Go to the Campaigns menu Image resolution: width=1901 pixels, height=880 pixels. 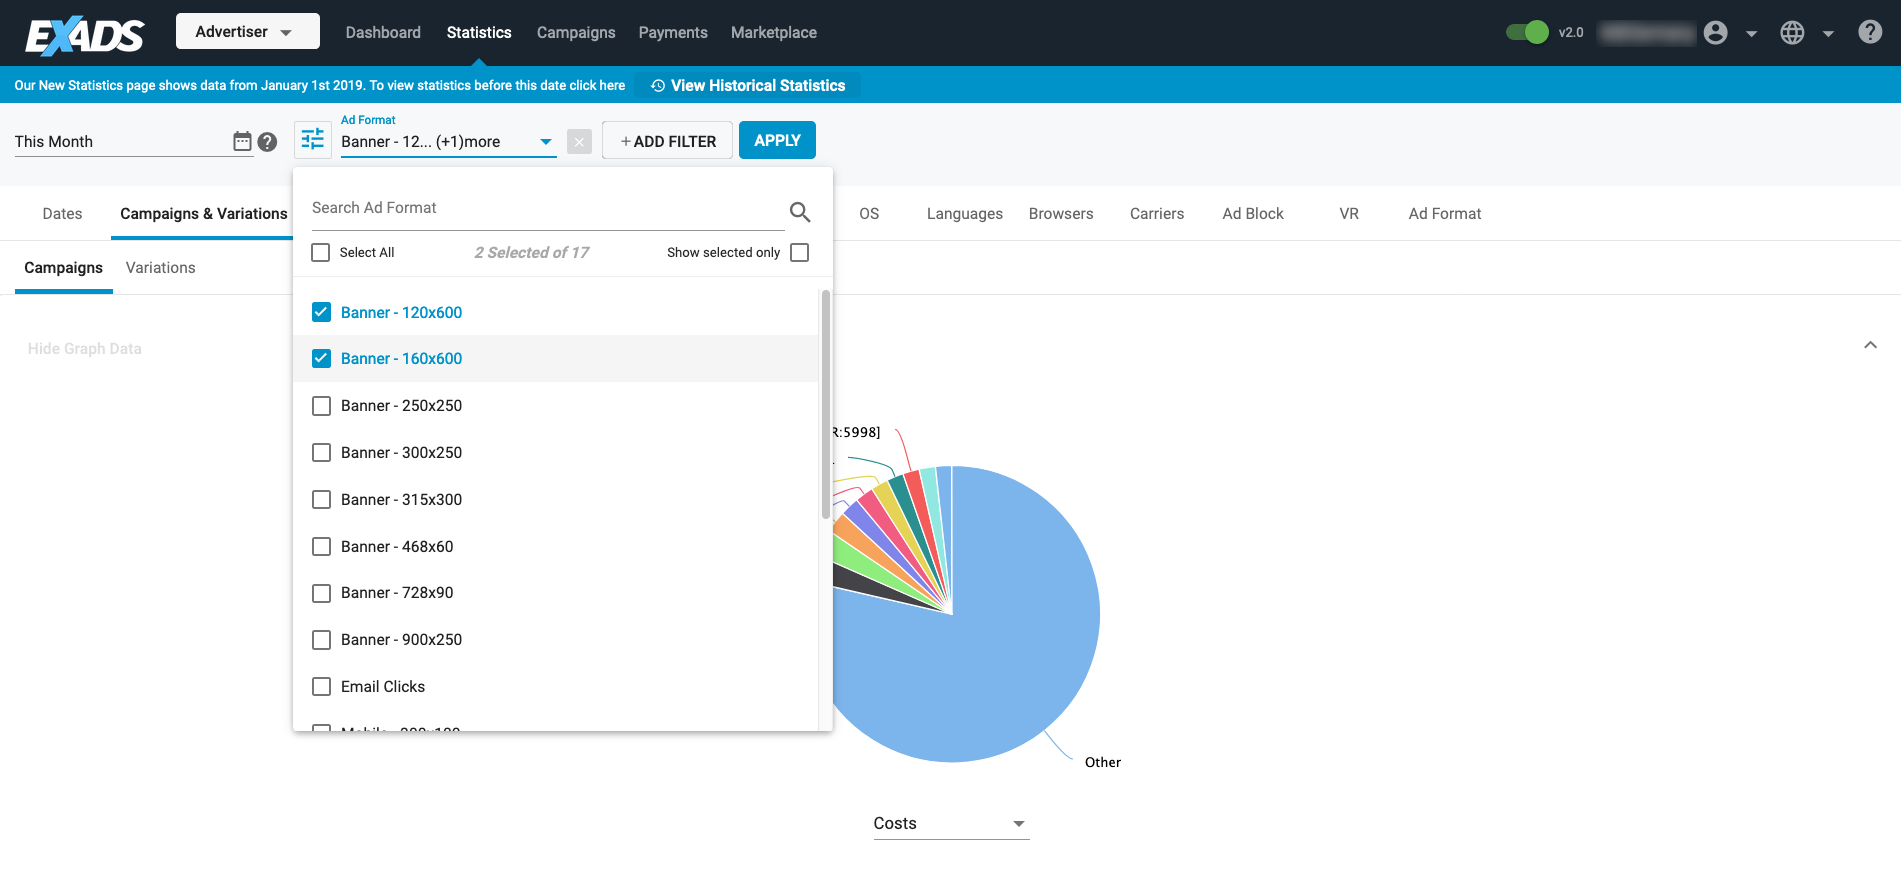click(x=576, y=33)
